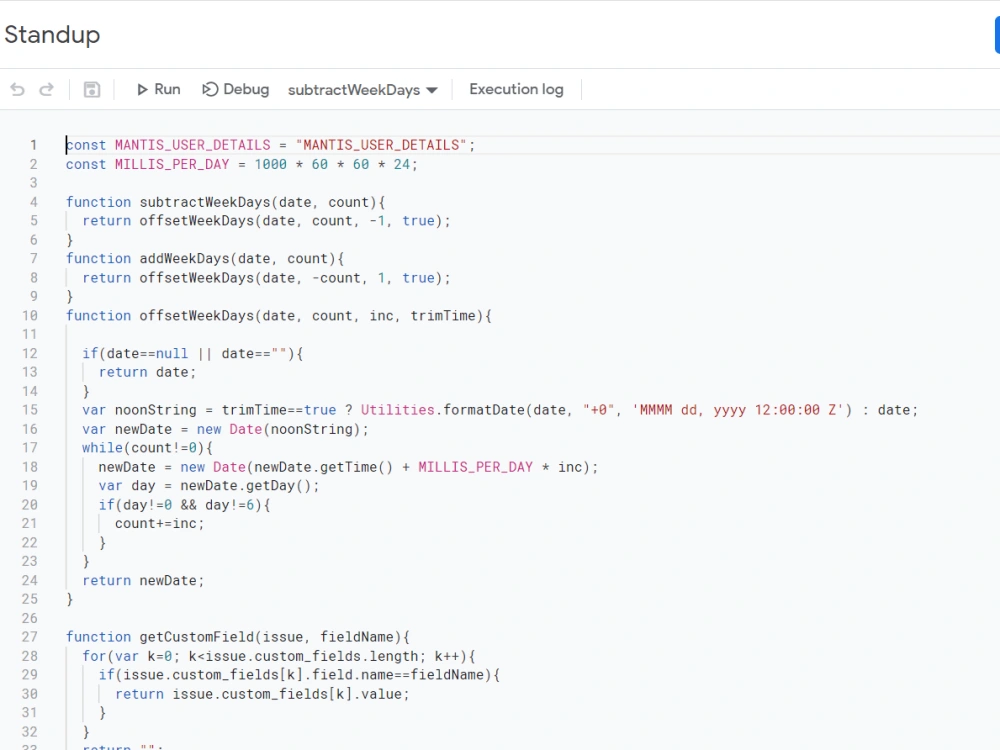Click Utilities.formatDate call on line 15
The image size is (1000, 750).
coord(443,410)
